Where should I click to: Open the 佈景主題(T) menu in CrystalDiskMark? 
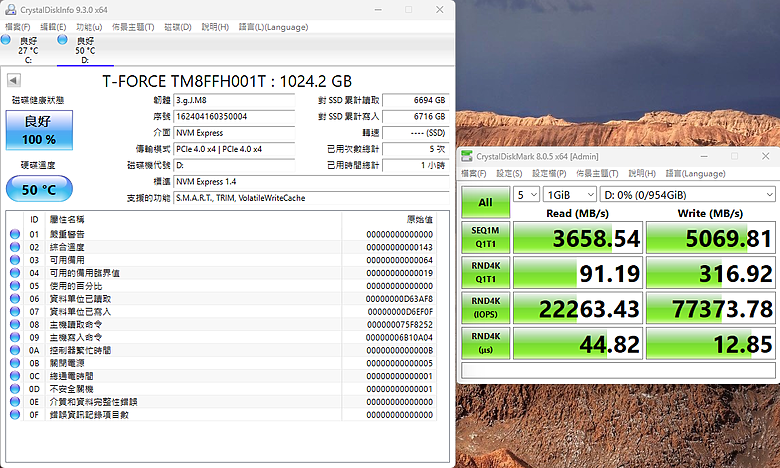pyautogui.click(x=597, y=174)
